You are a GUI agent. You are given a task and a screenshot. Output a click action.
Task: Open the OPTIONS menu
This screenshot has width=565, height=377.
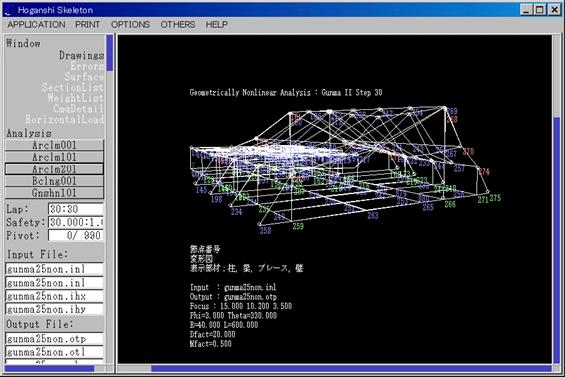tap(130, 25)
